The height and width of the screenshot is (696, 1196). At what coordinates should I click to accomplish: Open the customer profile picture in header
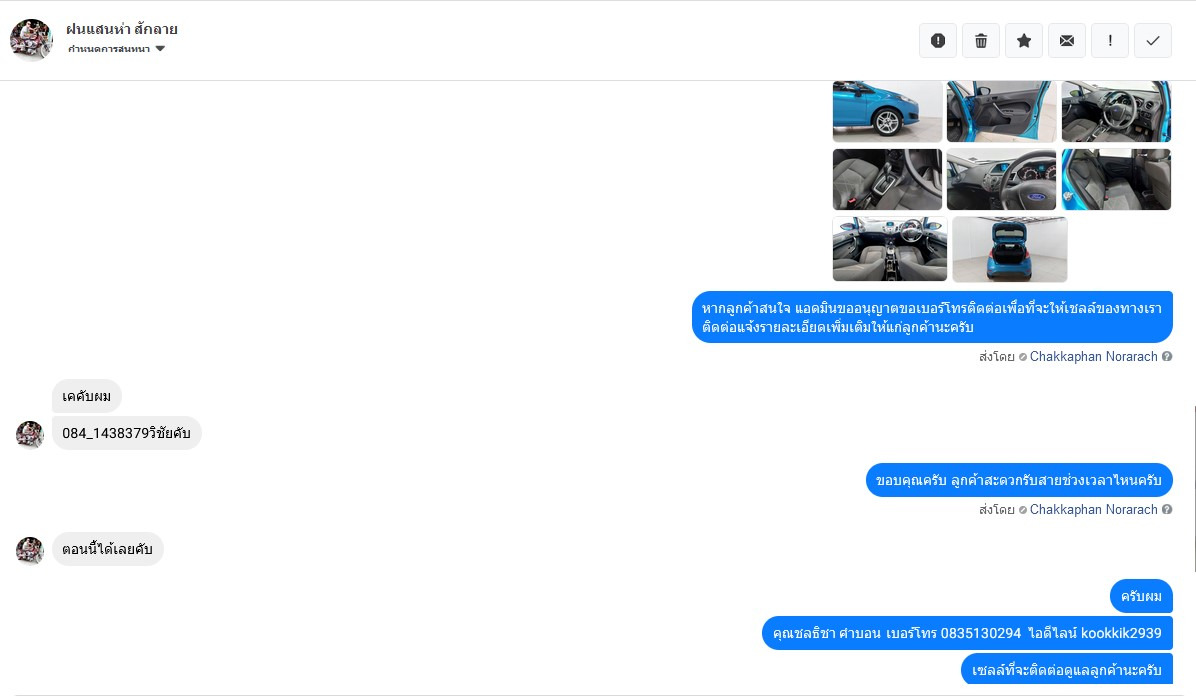click(x=31, y=40)
